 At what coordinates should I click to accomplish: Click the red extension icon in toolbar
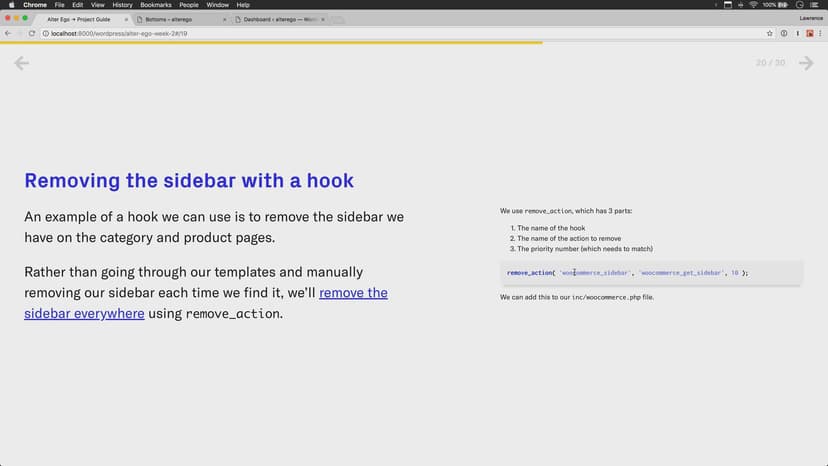coord(809,33)
